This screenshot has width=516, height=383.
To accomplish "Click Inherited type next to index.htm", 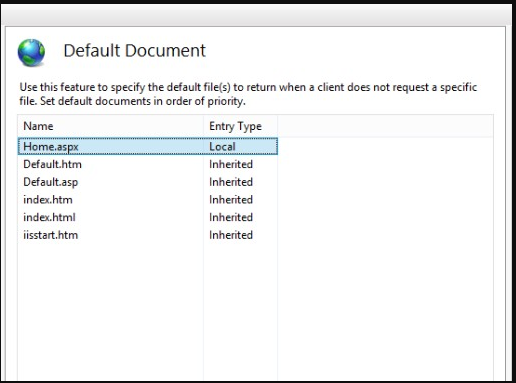I will [x=231, y=199].
